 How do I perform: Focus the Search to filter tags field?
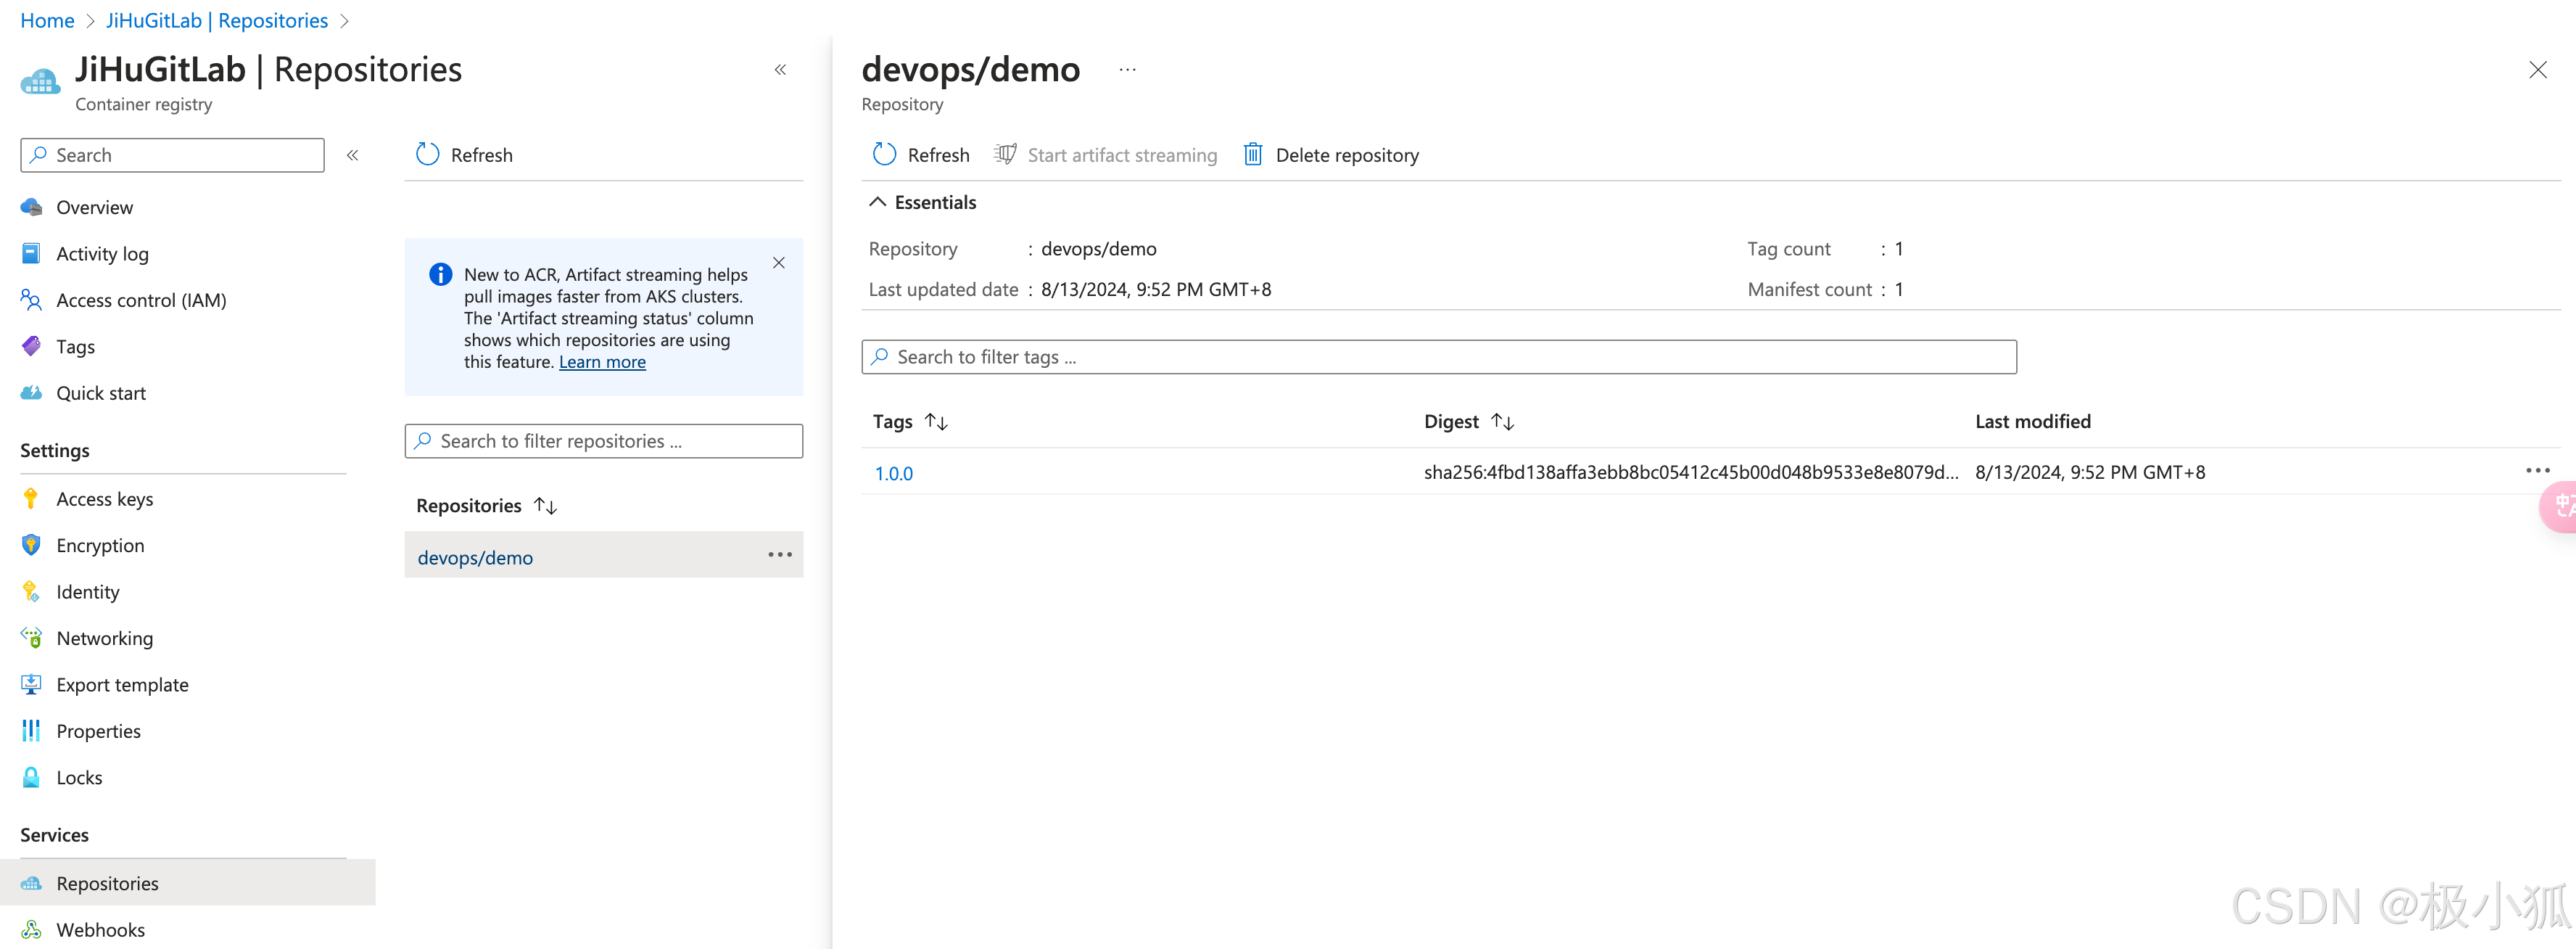1439,357
